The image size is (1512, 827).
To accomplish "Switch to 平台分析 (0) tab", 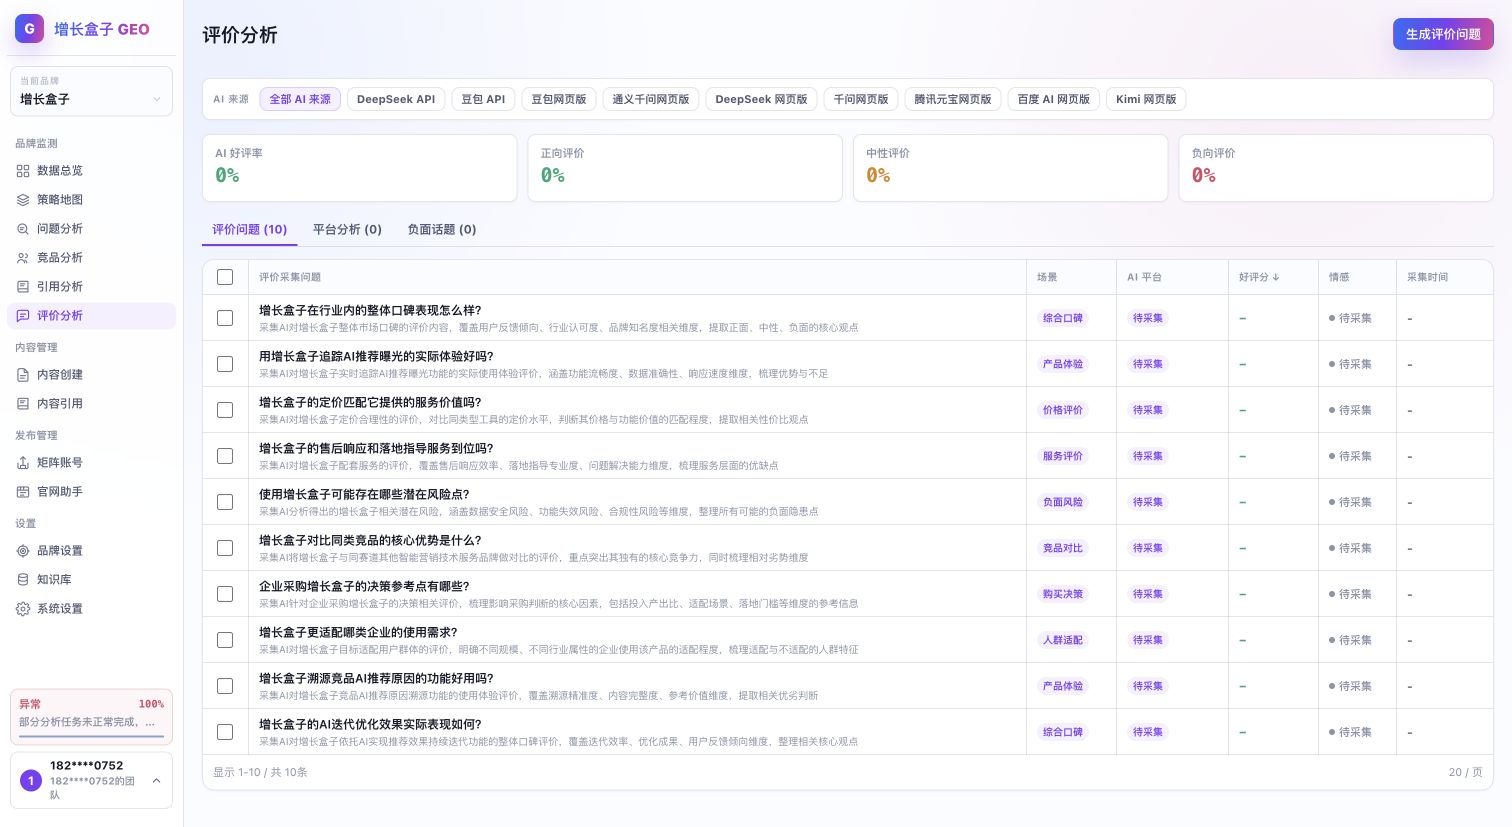I will click(x=347, y=229).
